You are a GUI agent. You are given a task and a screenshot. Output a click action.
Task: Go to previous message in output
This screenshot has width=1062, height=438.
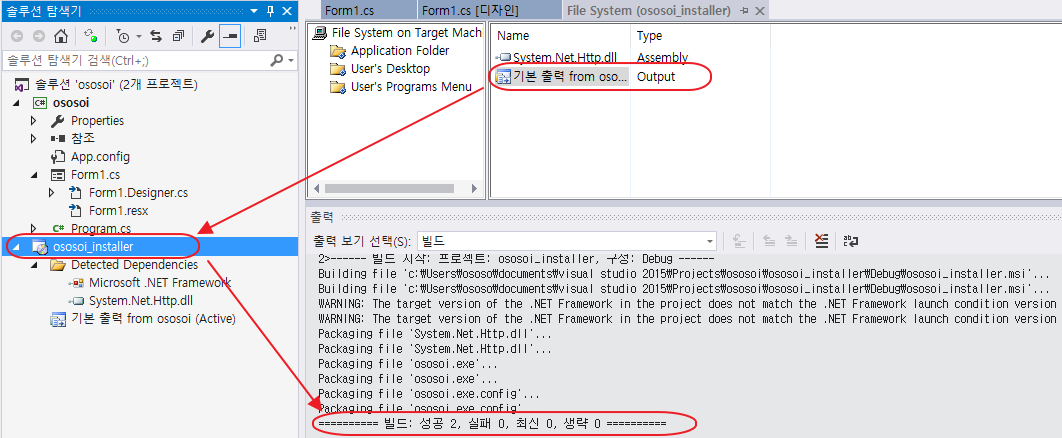tap(769, 241)
